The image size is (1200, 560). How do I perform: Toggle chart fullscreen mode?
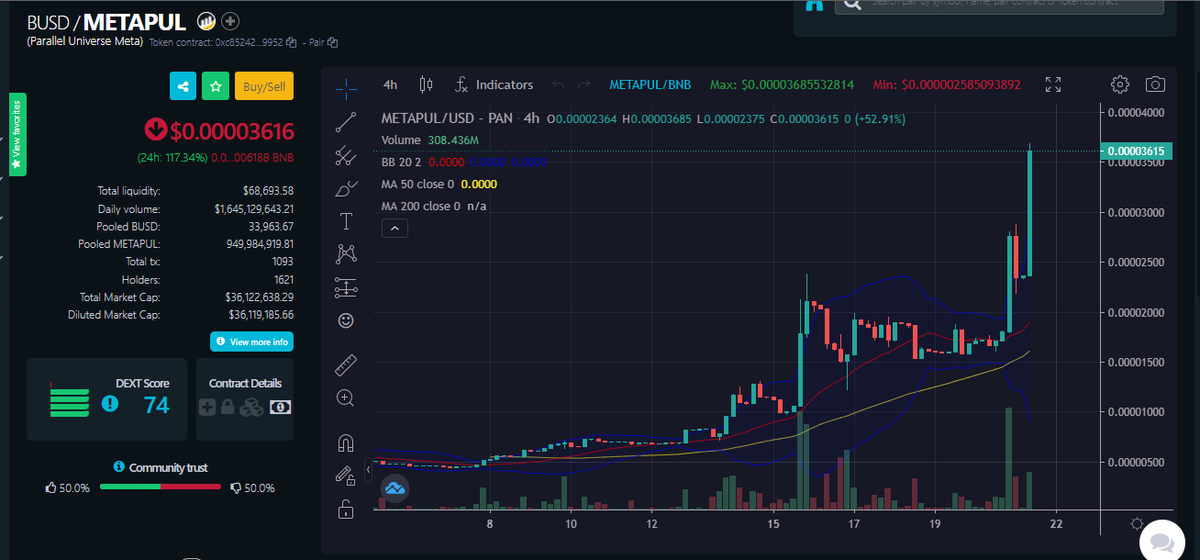(1052, 85)
